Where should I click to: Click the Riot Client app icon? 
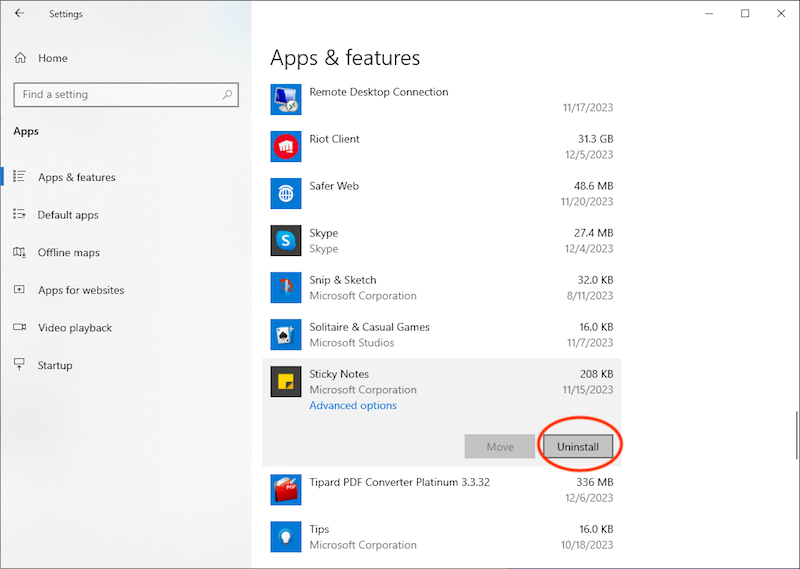(286, 146)
